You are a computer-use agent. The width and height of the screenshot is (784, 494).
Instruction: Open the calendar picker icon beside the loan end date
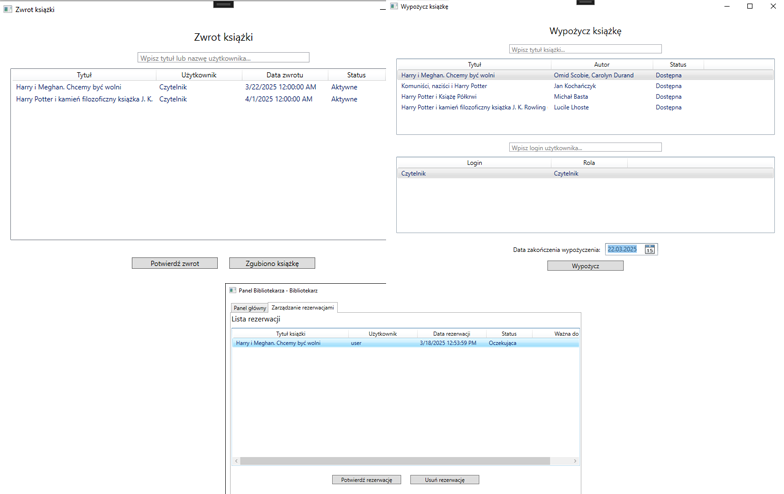[650, 249]
